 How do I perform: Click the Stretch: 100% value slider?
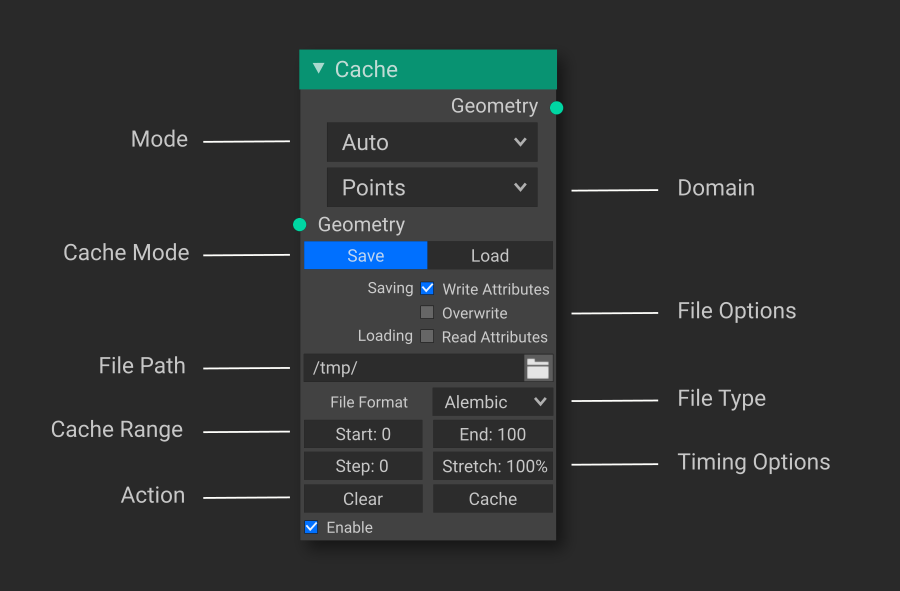493,466
